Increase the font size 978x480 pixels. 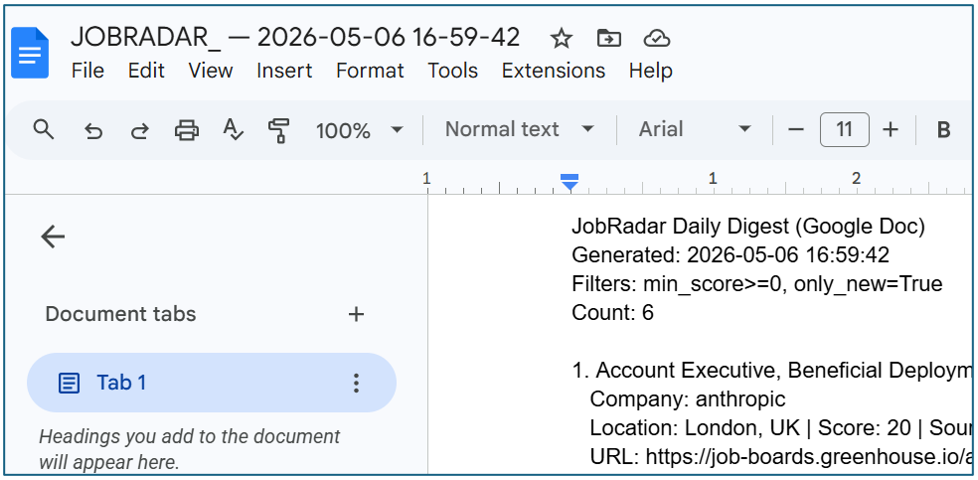click(891, 130)
